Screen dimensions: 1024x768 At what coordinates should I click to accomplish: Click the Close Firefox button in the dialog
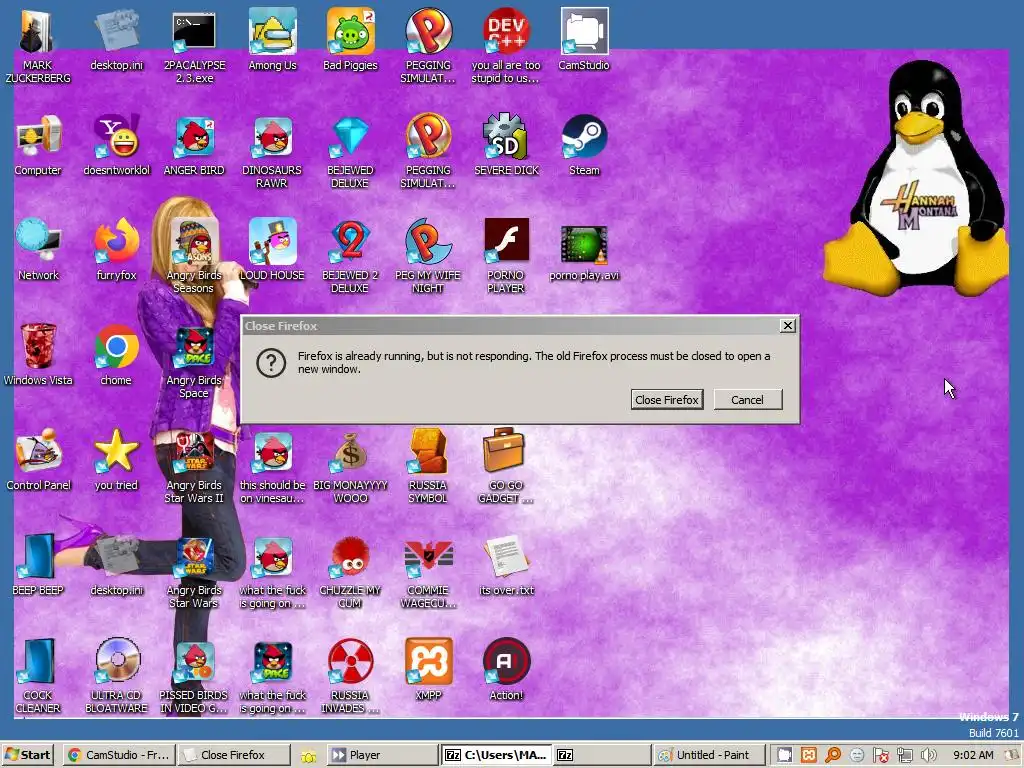click(x=667, y=400)
